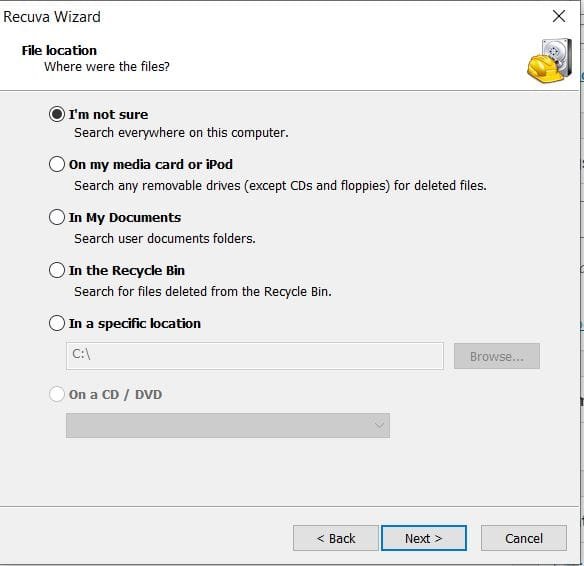Click the Recuva hard hat drive icon
Screen dimensions: 584x566
click(x=550, y=60)
